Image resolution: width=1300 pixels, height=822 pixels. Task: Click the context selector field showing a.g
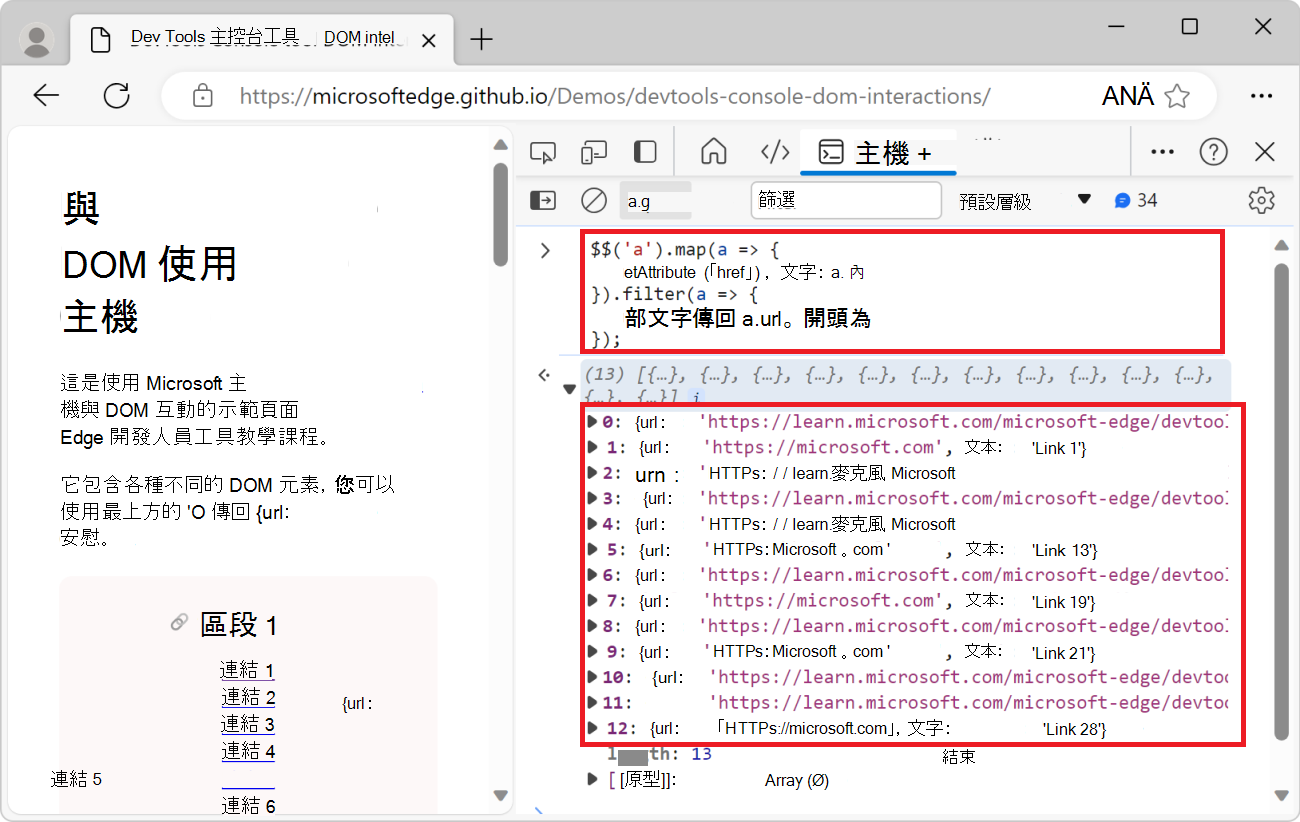tap(656, 201)
